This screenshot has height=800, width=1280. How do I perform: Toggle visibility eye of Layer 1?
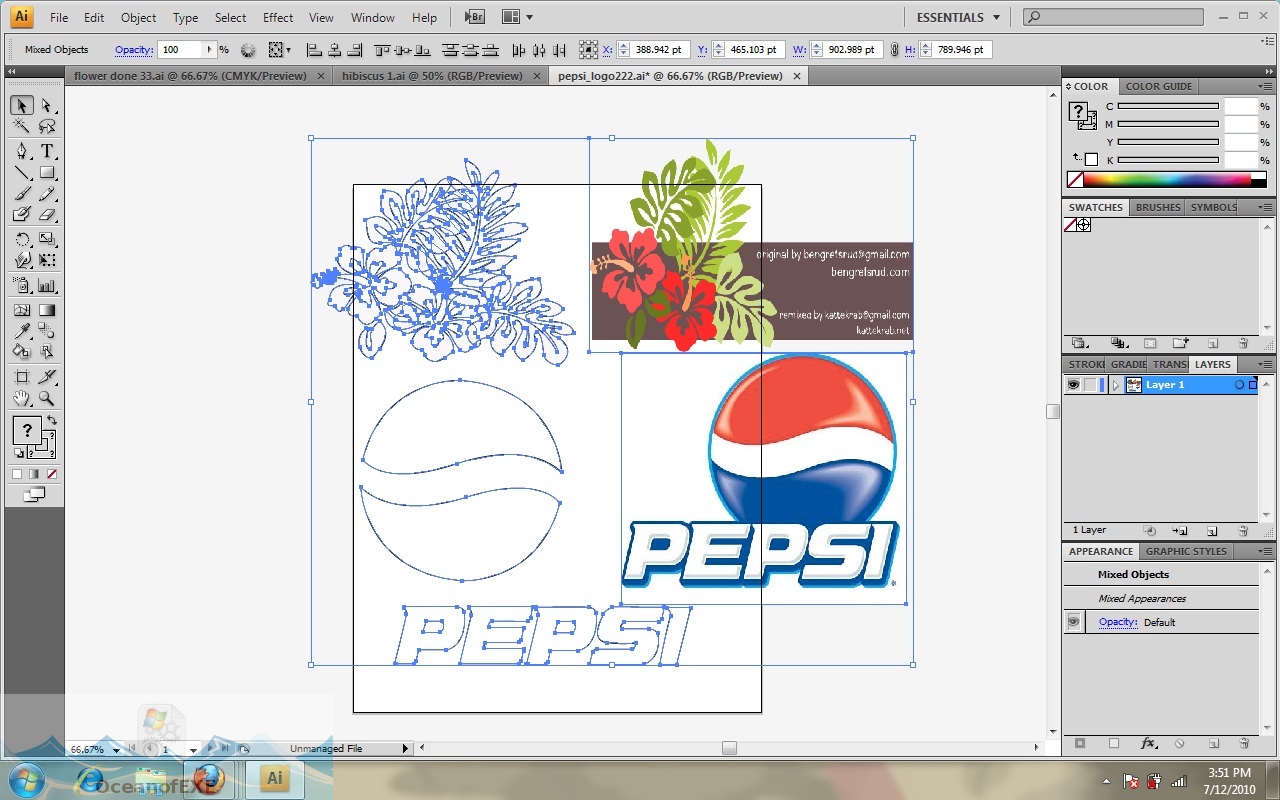(1073, 385)
